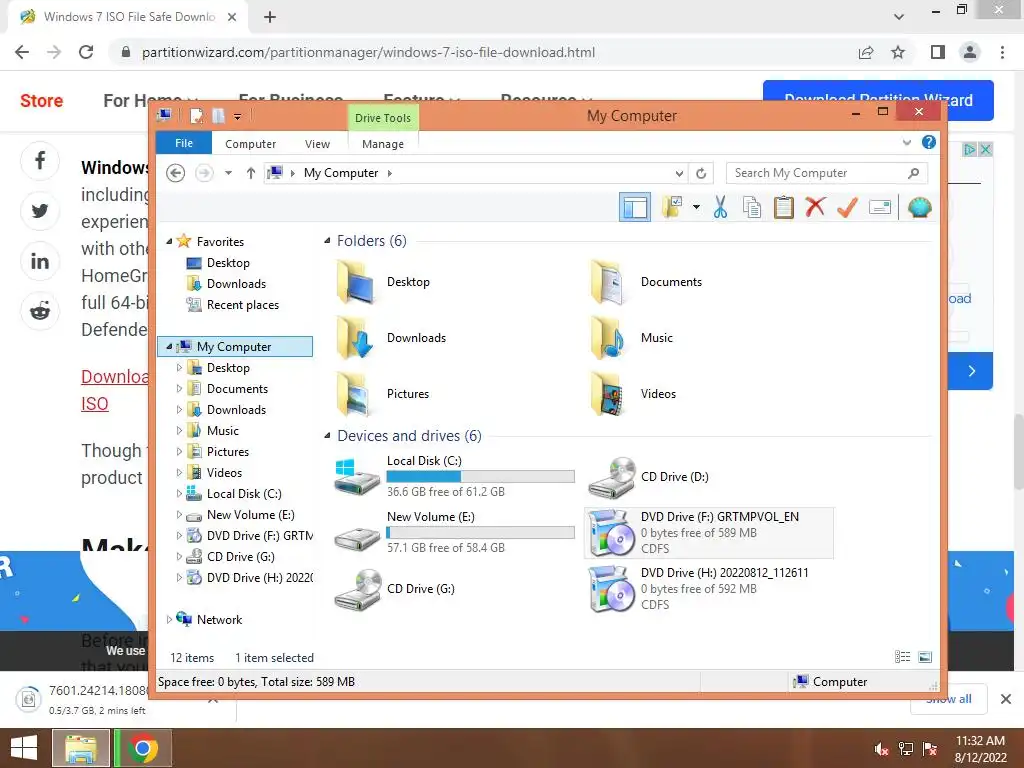Screen dimensions: 1024x768
Task: Select the Documents folder icon
Action: coord(609,282)
